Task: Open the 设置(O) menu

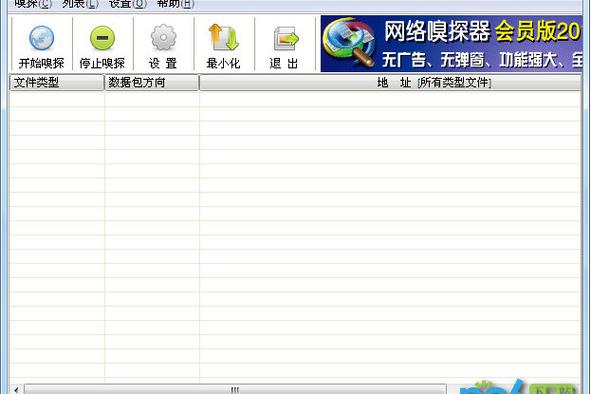Action: (x=127, y=4)
